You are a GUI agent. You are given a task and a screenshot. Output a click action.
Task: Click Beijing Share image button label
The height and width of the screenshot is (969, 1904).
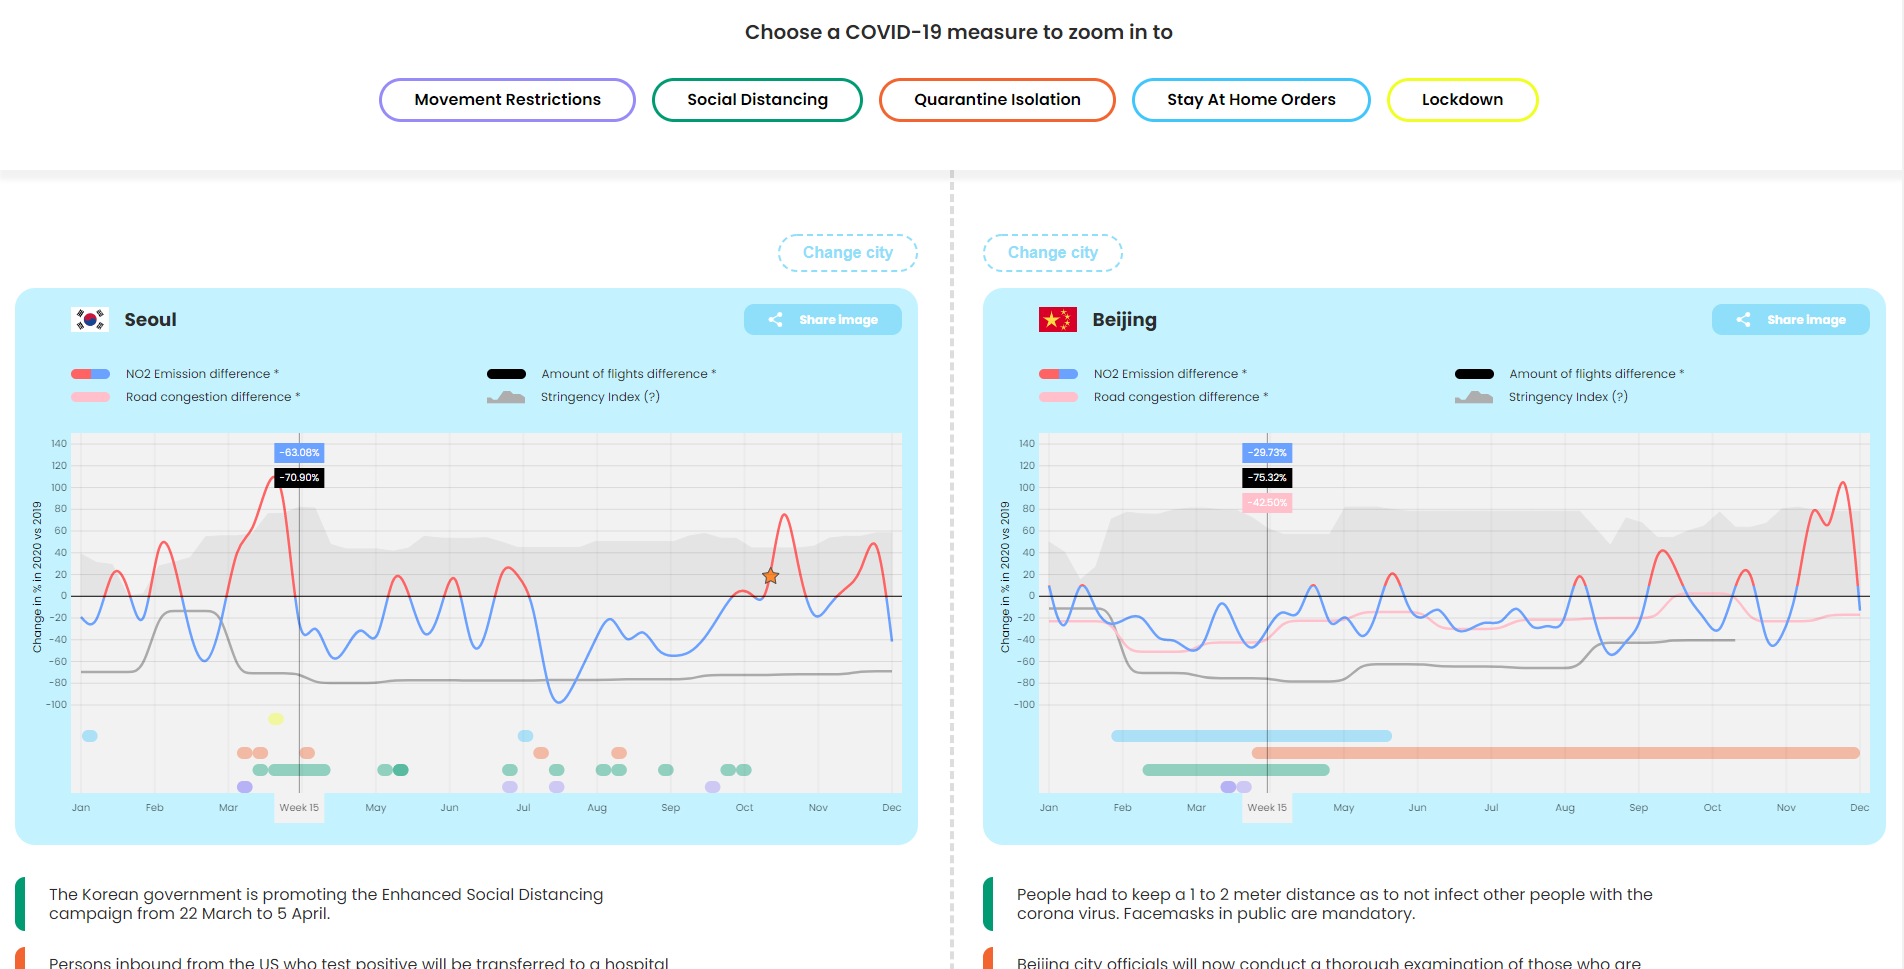coord(1806,320)
